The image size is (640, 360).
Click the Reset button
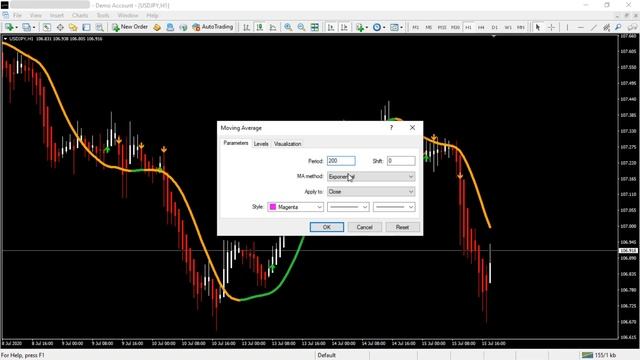(402, 227)
